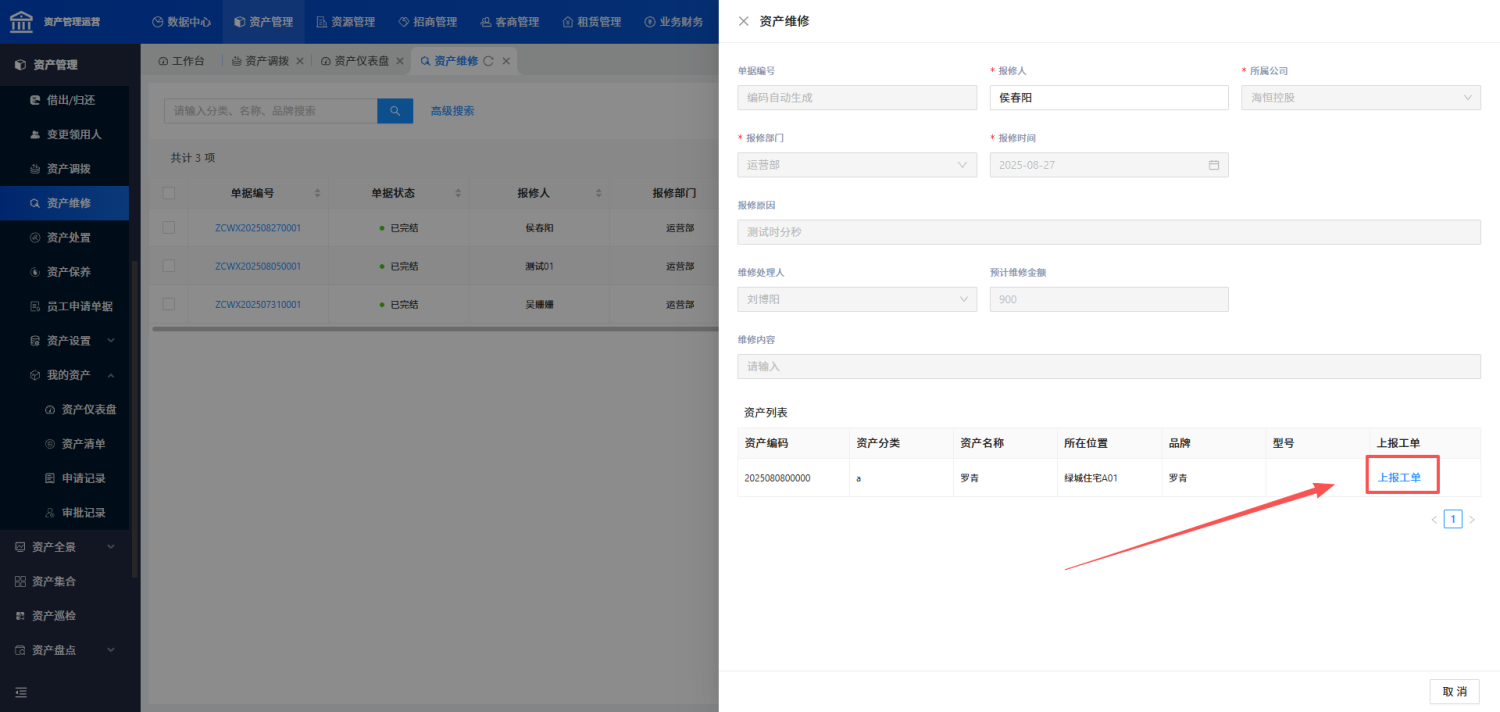Go to previous page in asset list

point(1434,520)
